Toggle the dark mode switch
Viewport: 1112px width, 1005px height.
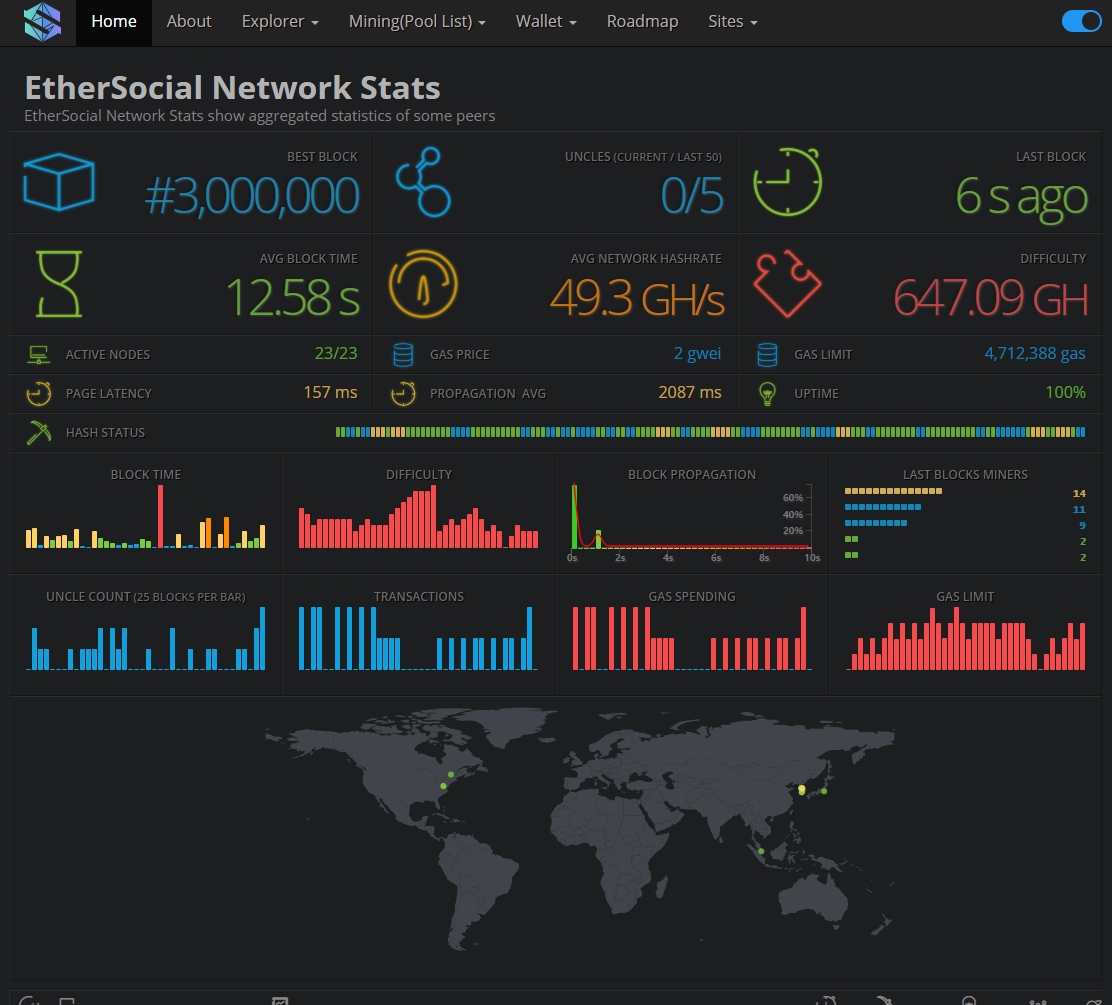pyautogui.click(x=1081, y=21)
